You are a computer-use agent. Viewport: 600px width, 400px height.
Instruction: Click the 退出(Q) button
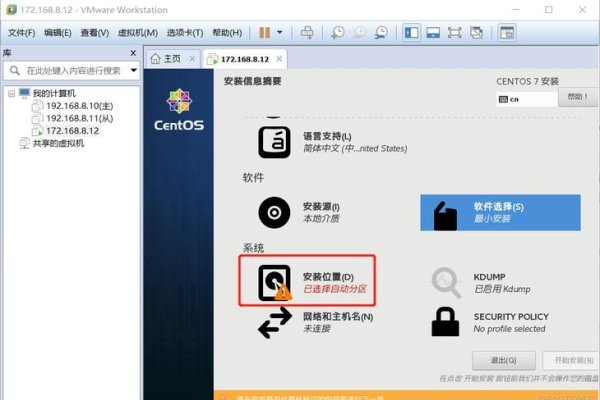click(x=504, y=361)
